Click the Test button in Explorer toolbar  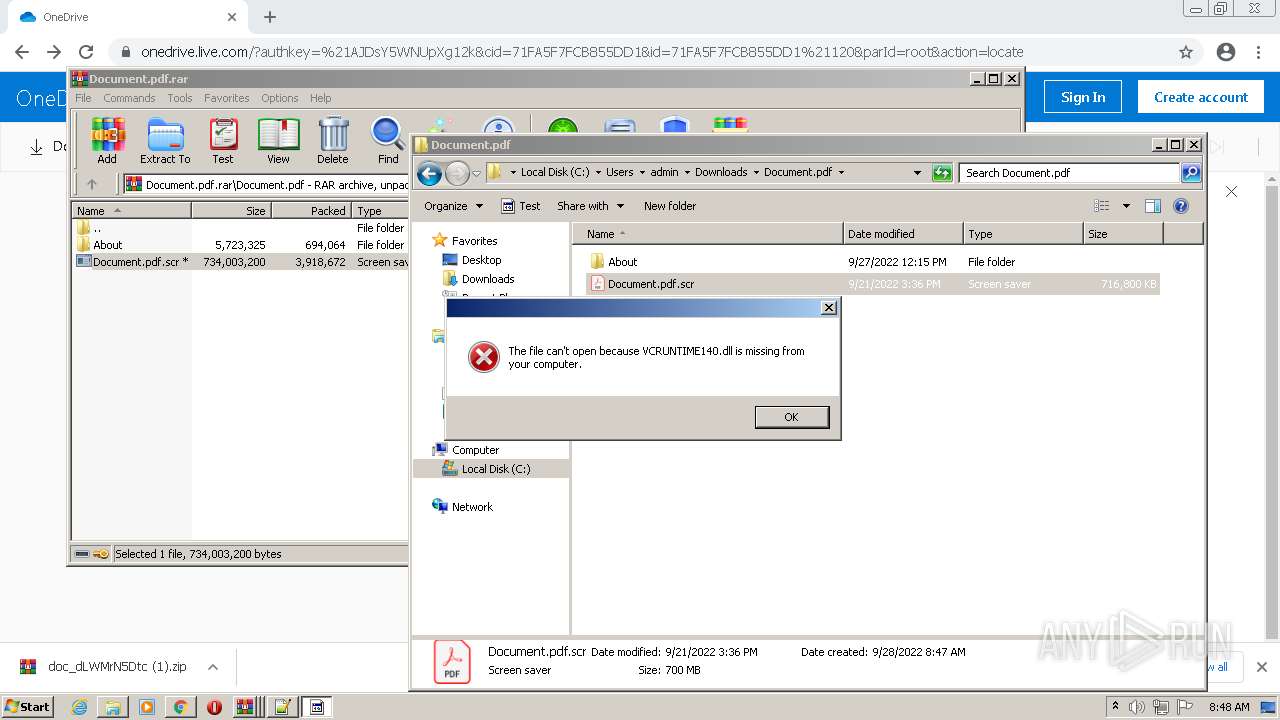click(x=521, y=206)
